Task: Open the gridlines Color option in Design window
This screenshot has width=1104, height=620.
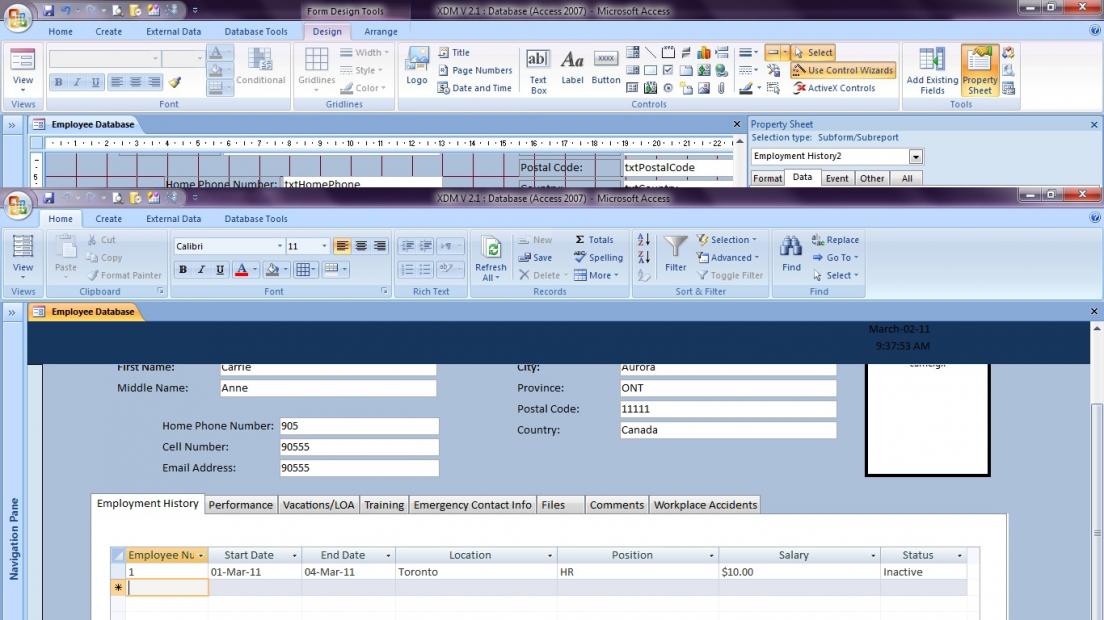Action: pos(363,88)
